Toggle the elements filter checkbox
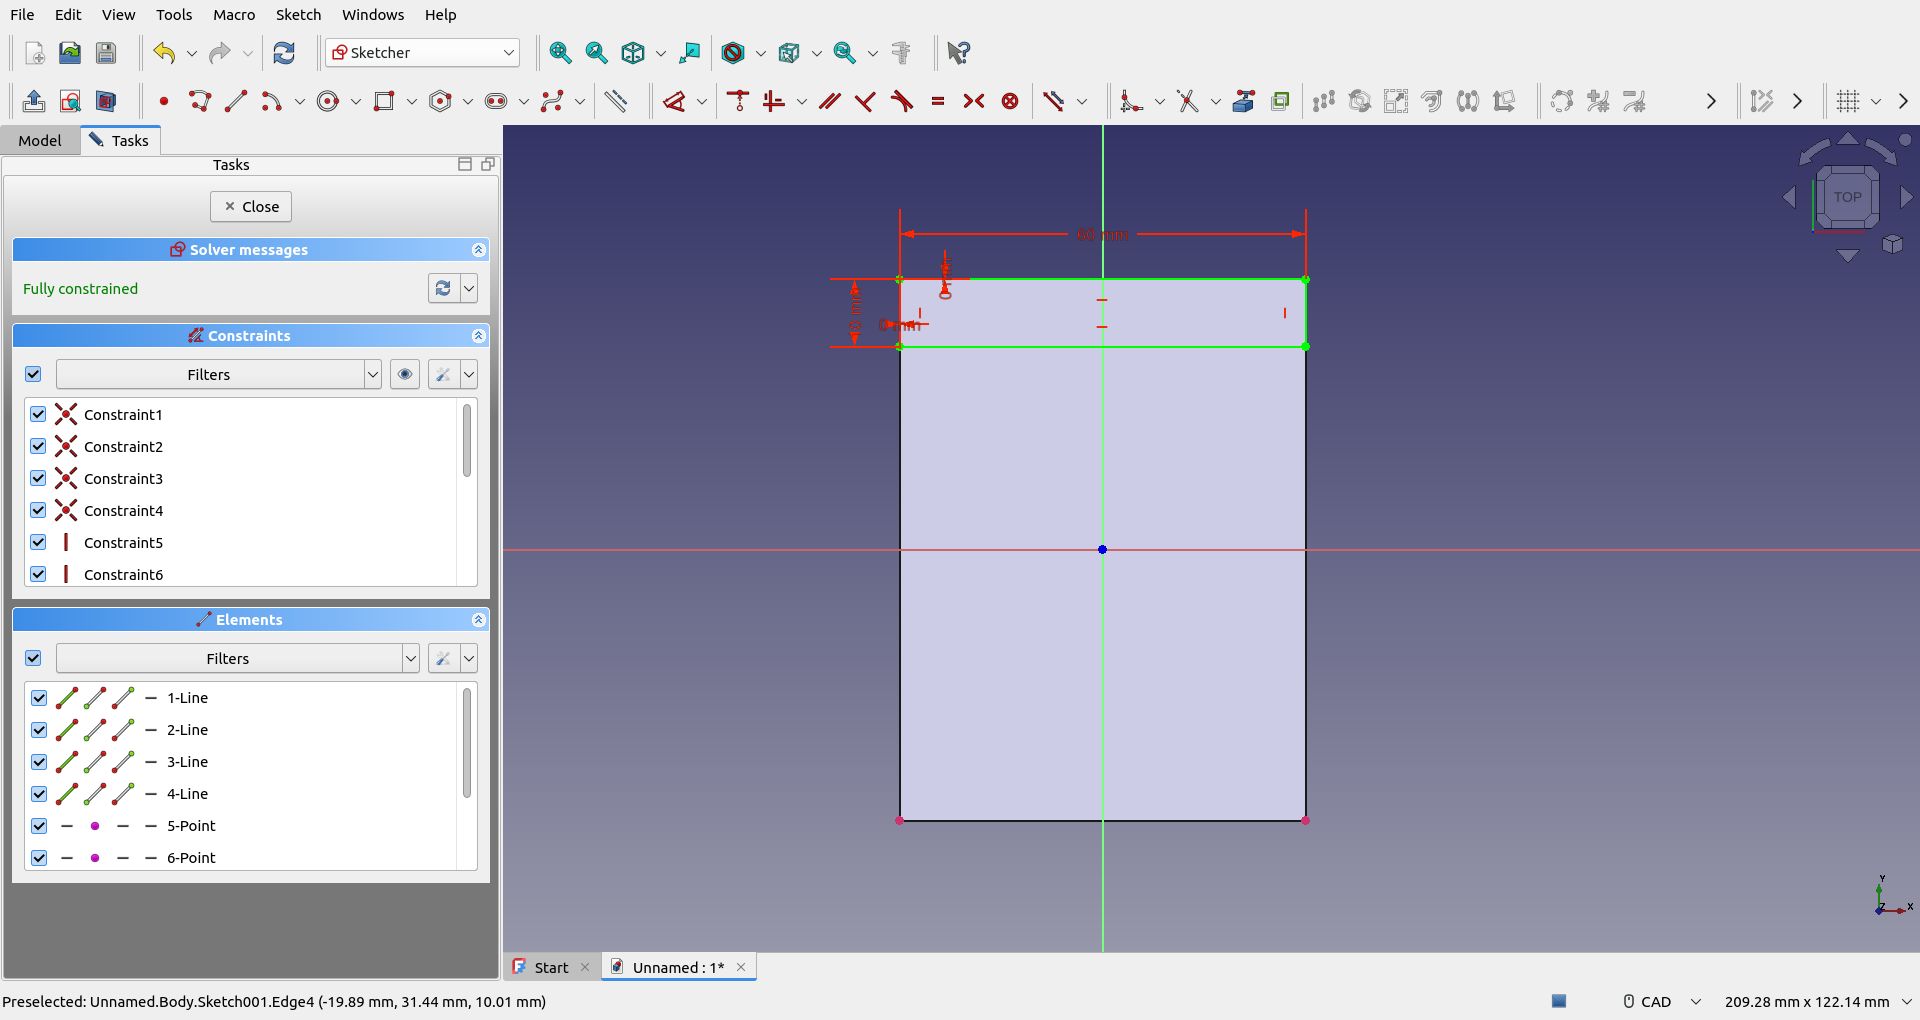Viewport: 1920px width, 1020px height. coord(33,658)
